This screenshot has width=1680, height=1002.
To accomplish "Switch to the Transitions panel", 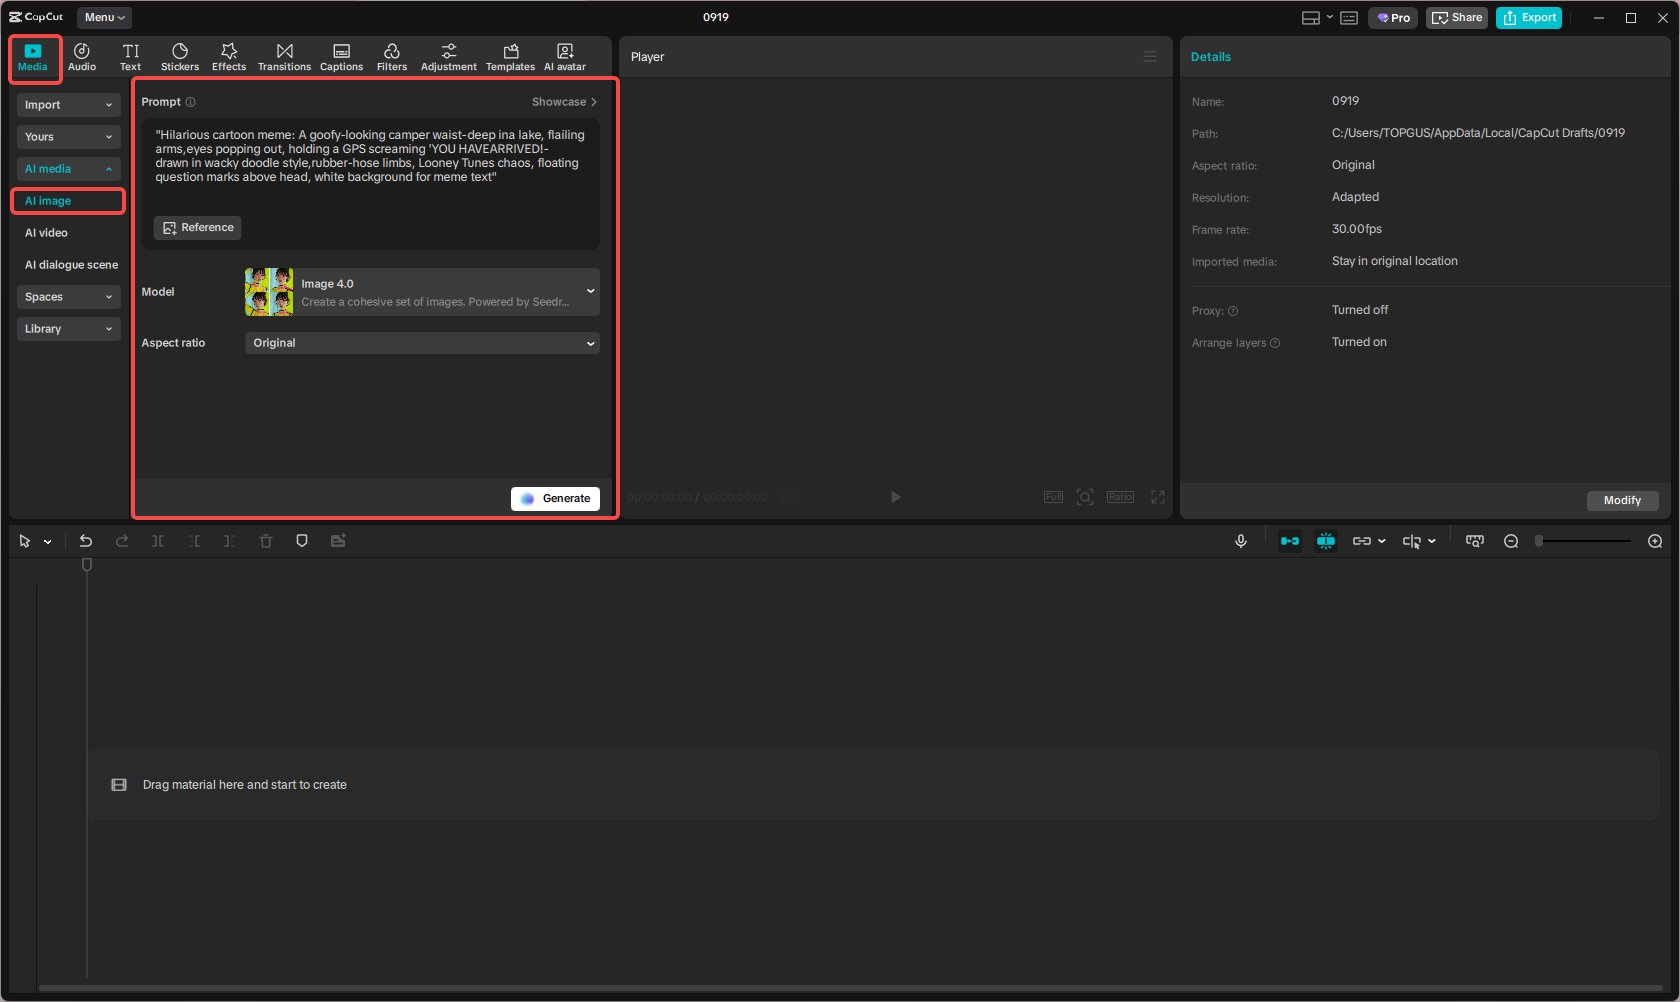I will pos(284,56).
